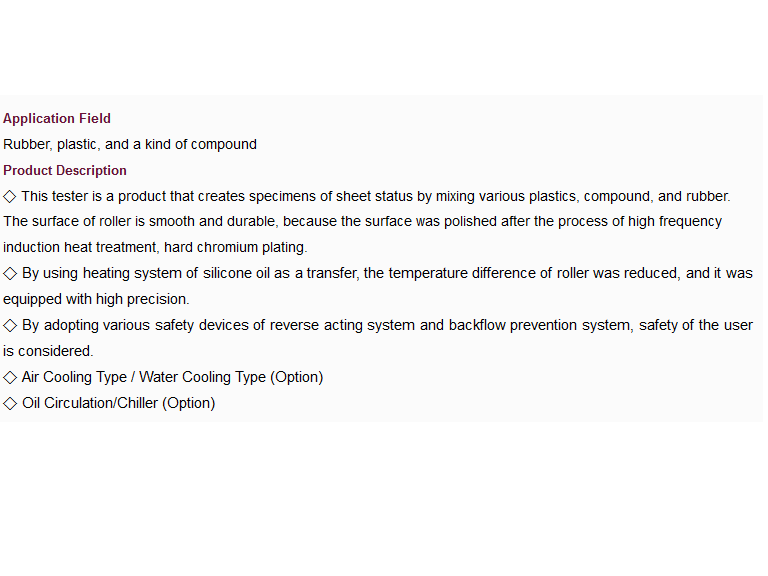Click the words 'is considered.' line
The height and width of the screenshot is (576, 768).
point(48,351)
